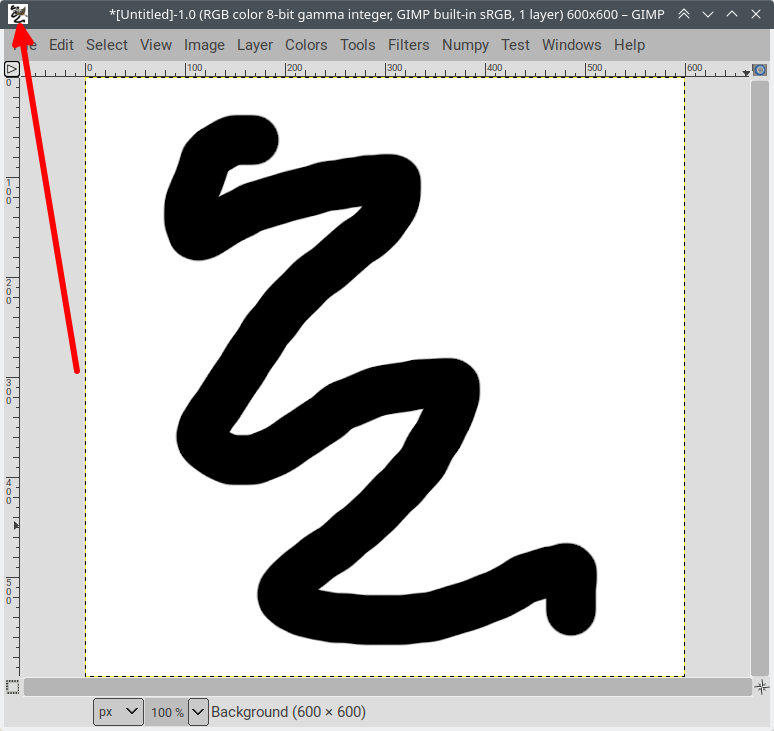Open the Colors menu
The image size is (774, 731).
(306, 45)
